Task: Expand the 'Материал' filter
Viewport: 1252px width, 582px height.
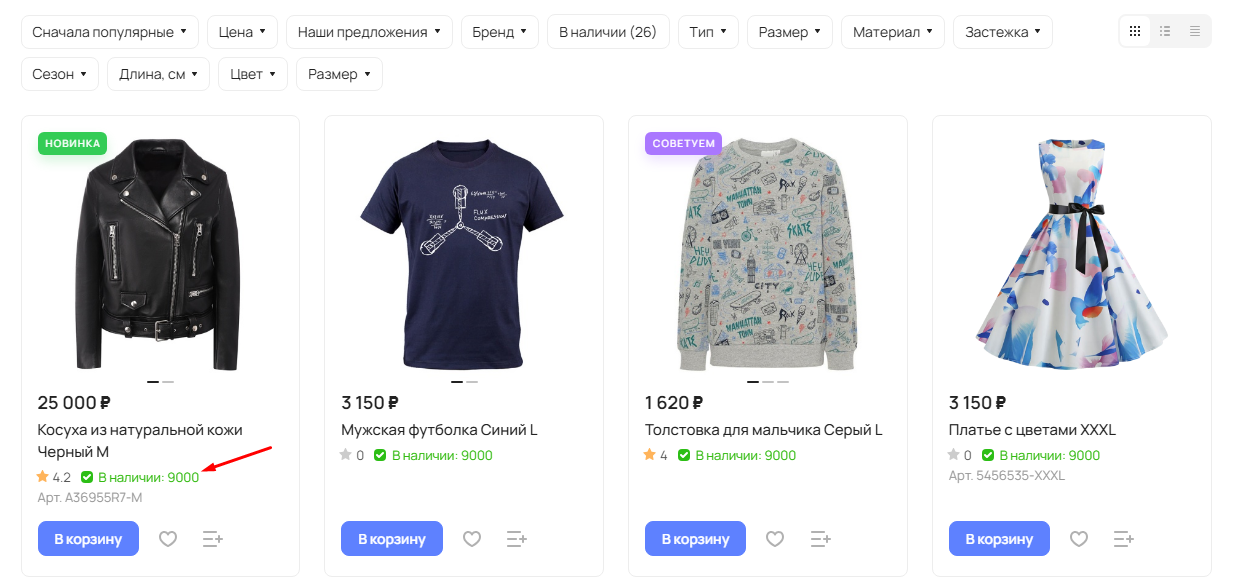Action: (893, 32)
